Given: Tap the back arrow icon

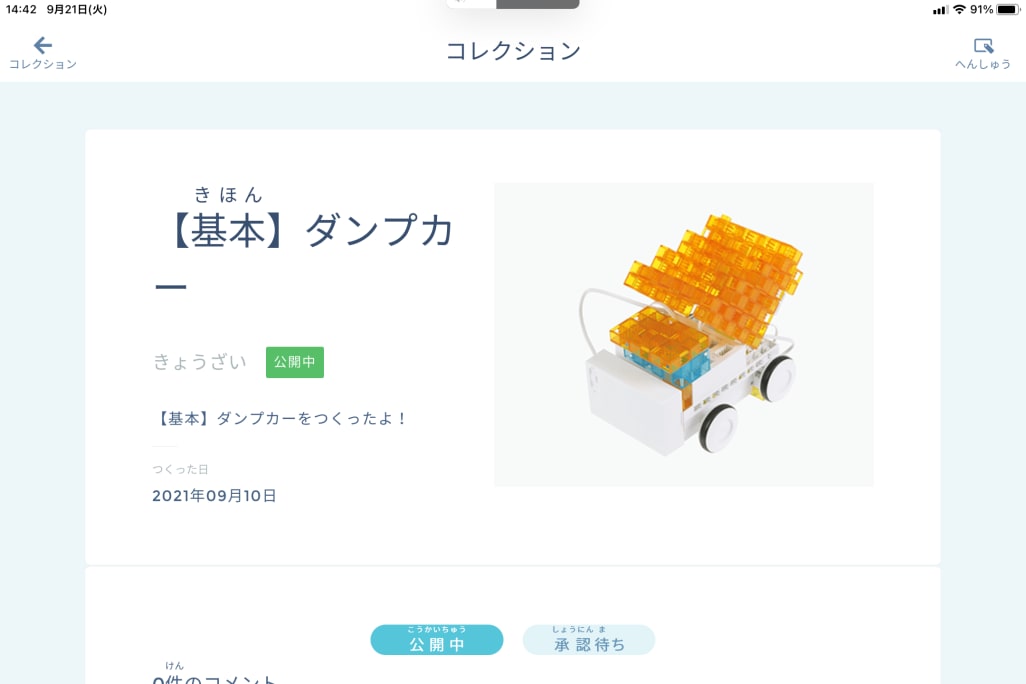Looking at the screenshot, I should (x=43, y=45).
